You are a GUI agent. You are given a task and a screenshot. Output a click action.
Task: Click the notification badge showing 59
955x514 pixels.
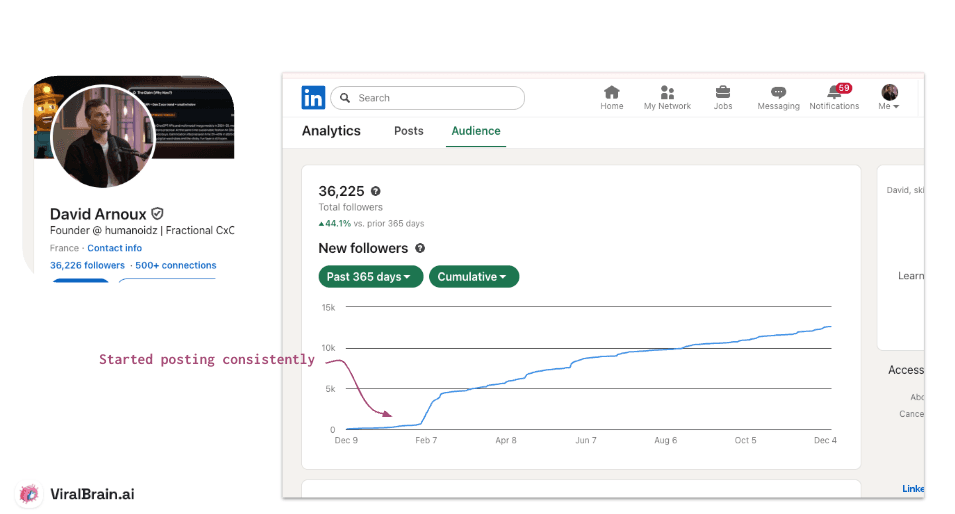(844, 88)
